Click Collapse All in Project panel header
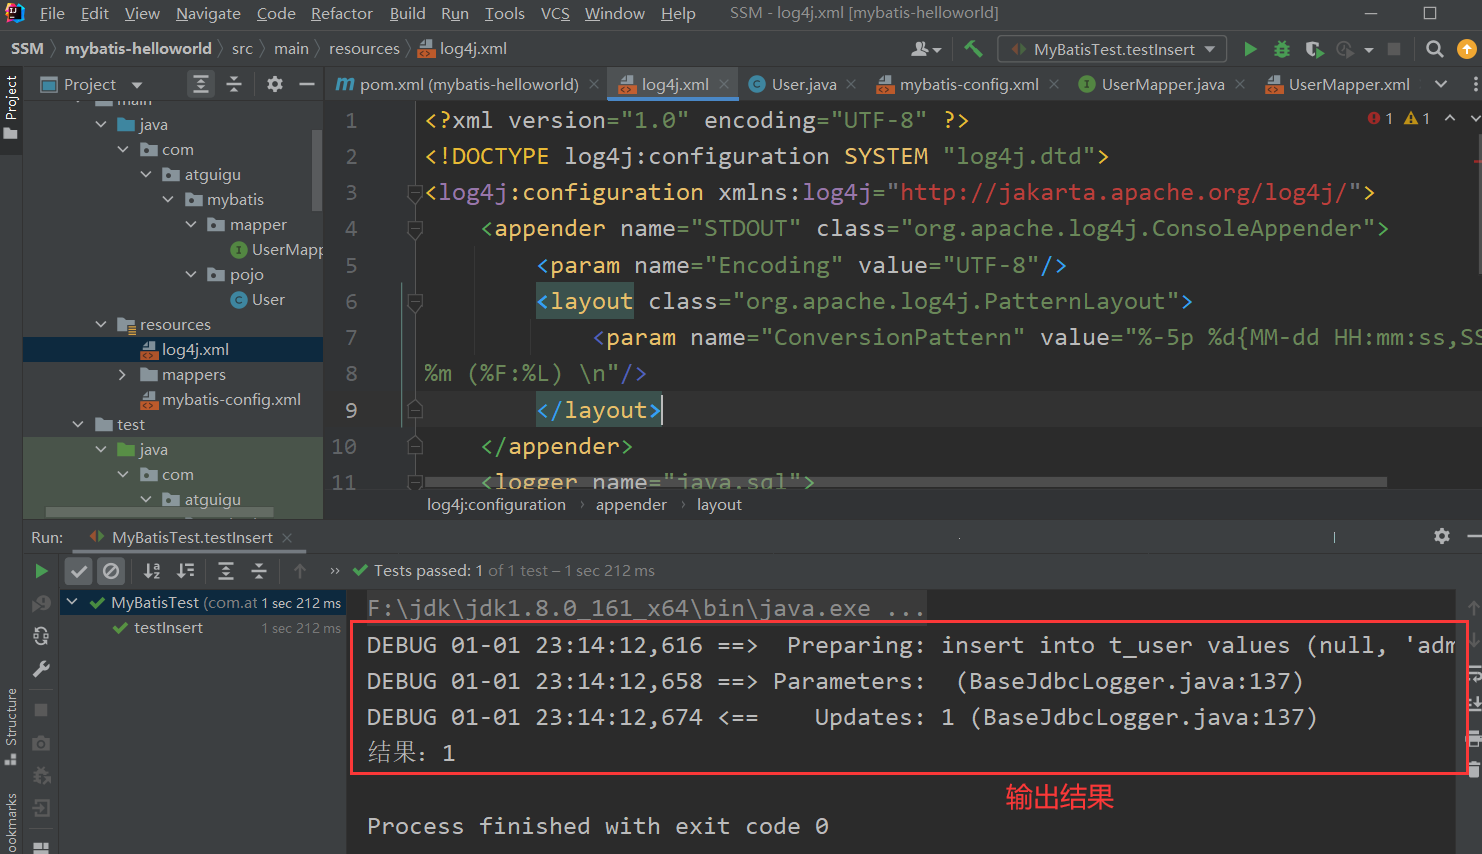 [234, 84]
